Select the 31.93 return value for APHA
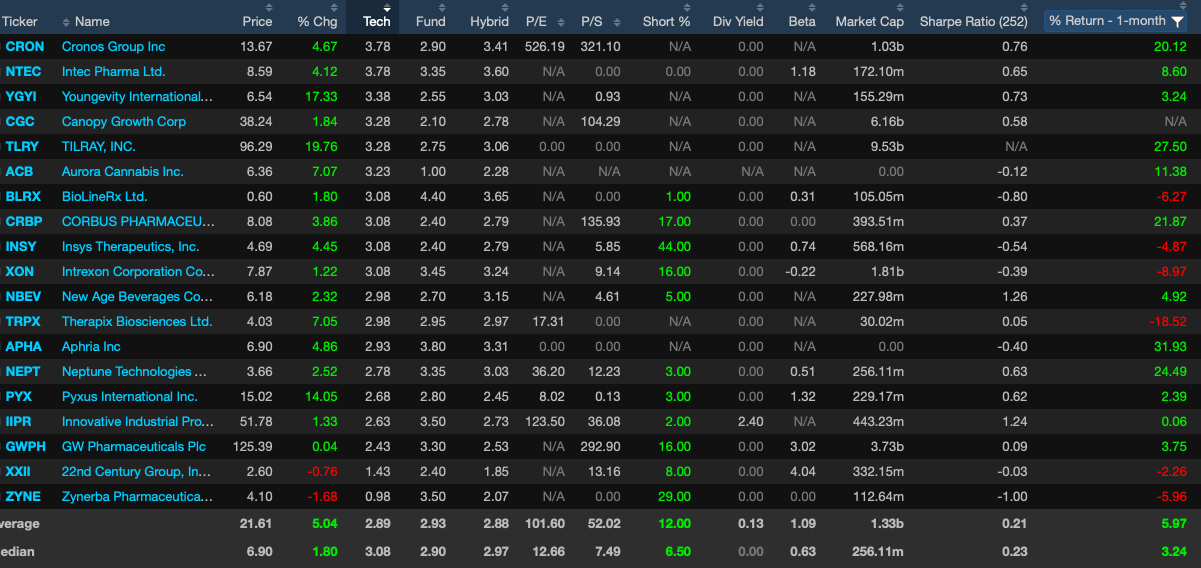The width and height of the screenshot is (1201, 568). click(1170, 347)
